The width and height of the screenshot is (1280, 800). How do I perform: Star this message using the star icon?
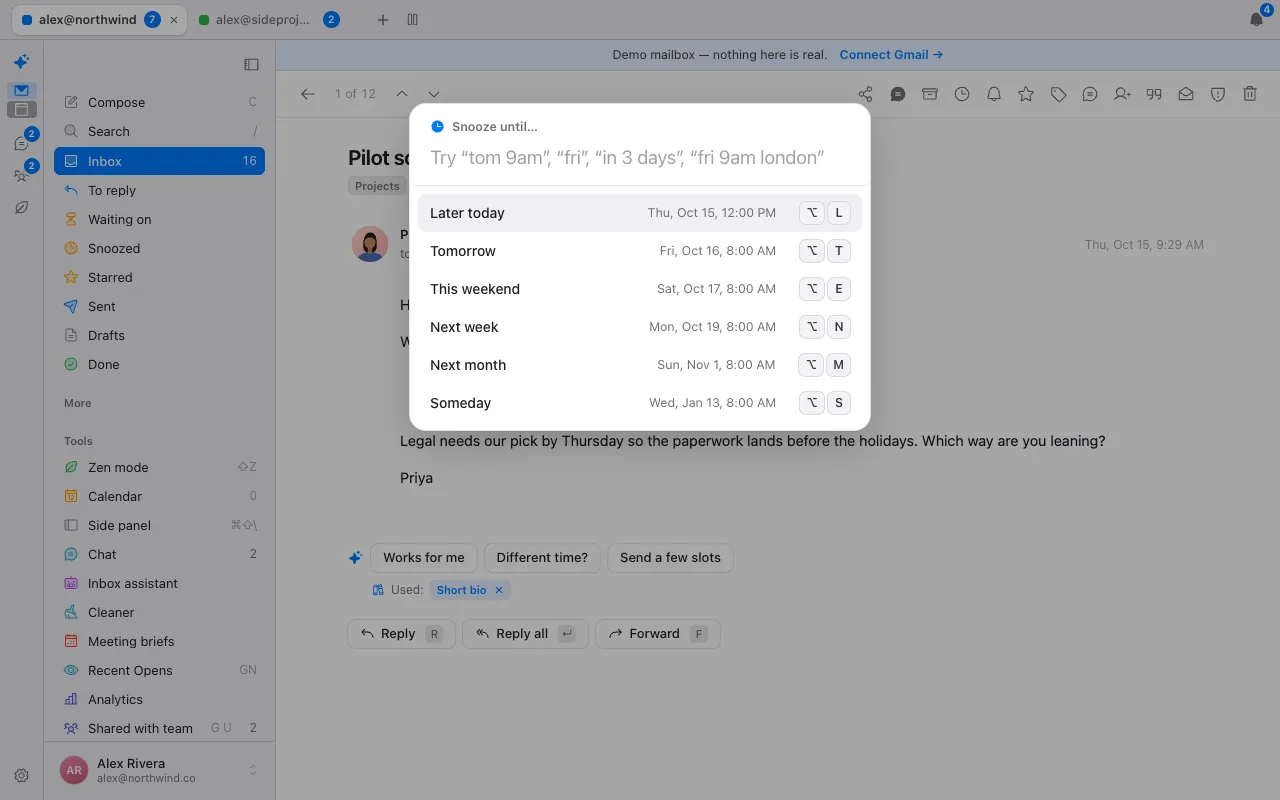pos(1026,94)
